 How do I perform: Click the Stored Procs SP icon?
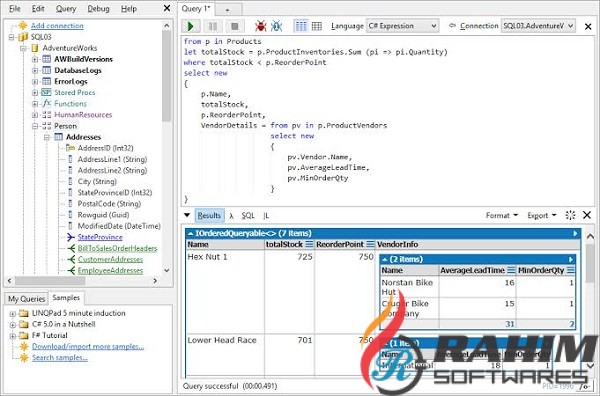[x=46, y=92]
